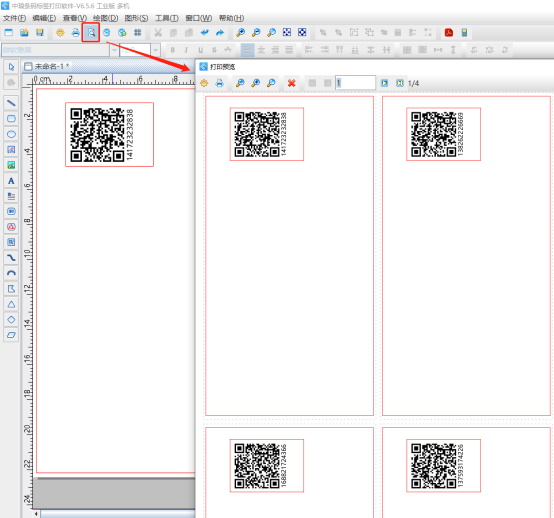Image resolution: width=554 pixels, height=518 pixels.
Task: Click the font size combo box
Action: (135, 50)
